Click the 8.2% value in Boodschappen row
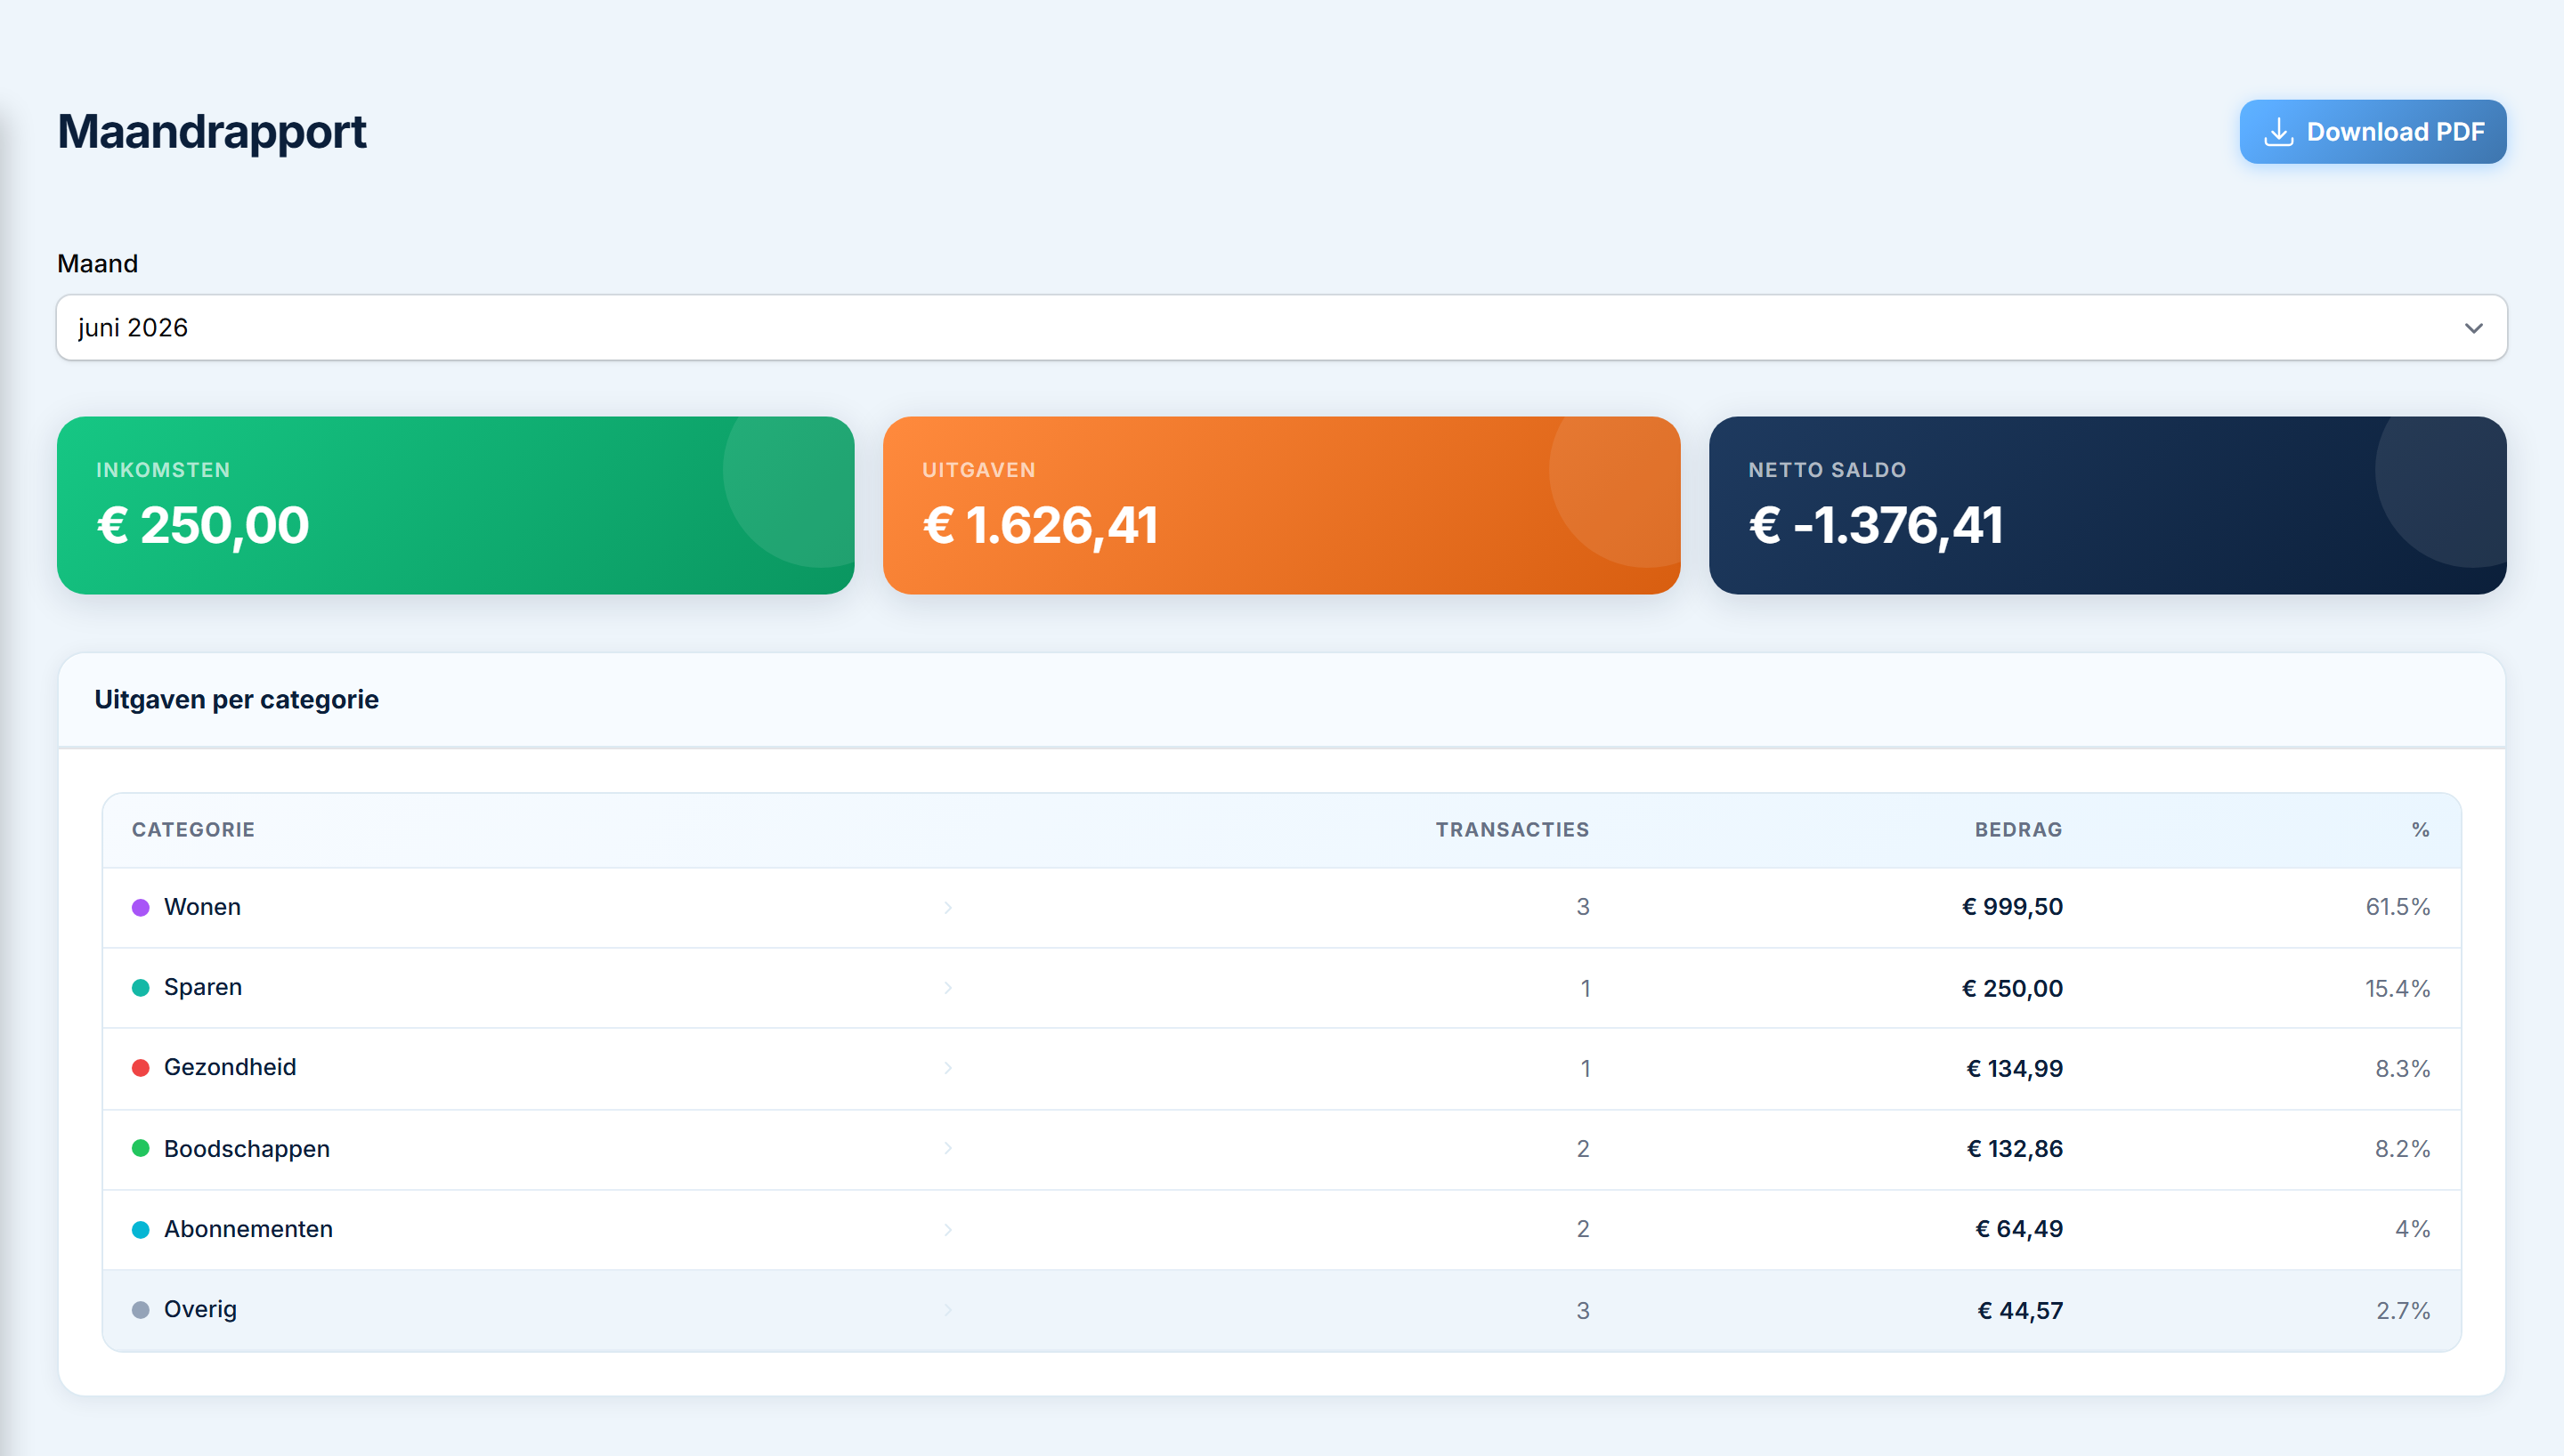Viewport: 2564px width, 1456px height. point(2402,1149)
